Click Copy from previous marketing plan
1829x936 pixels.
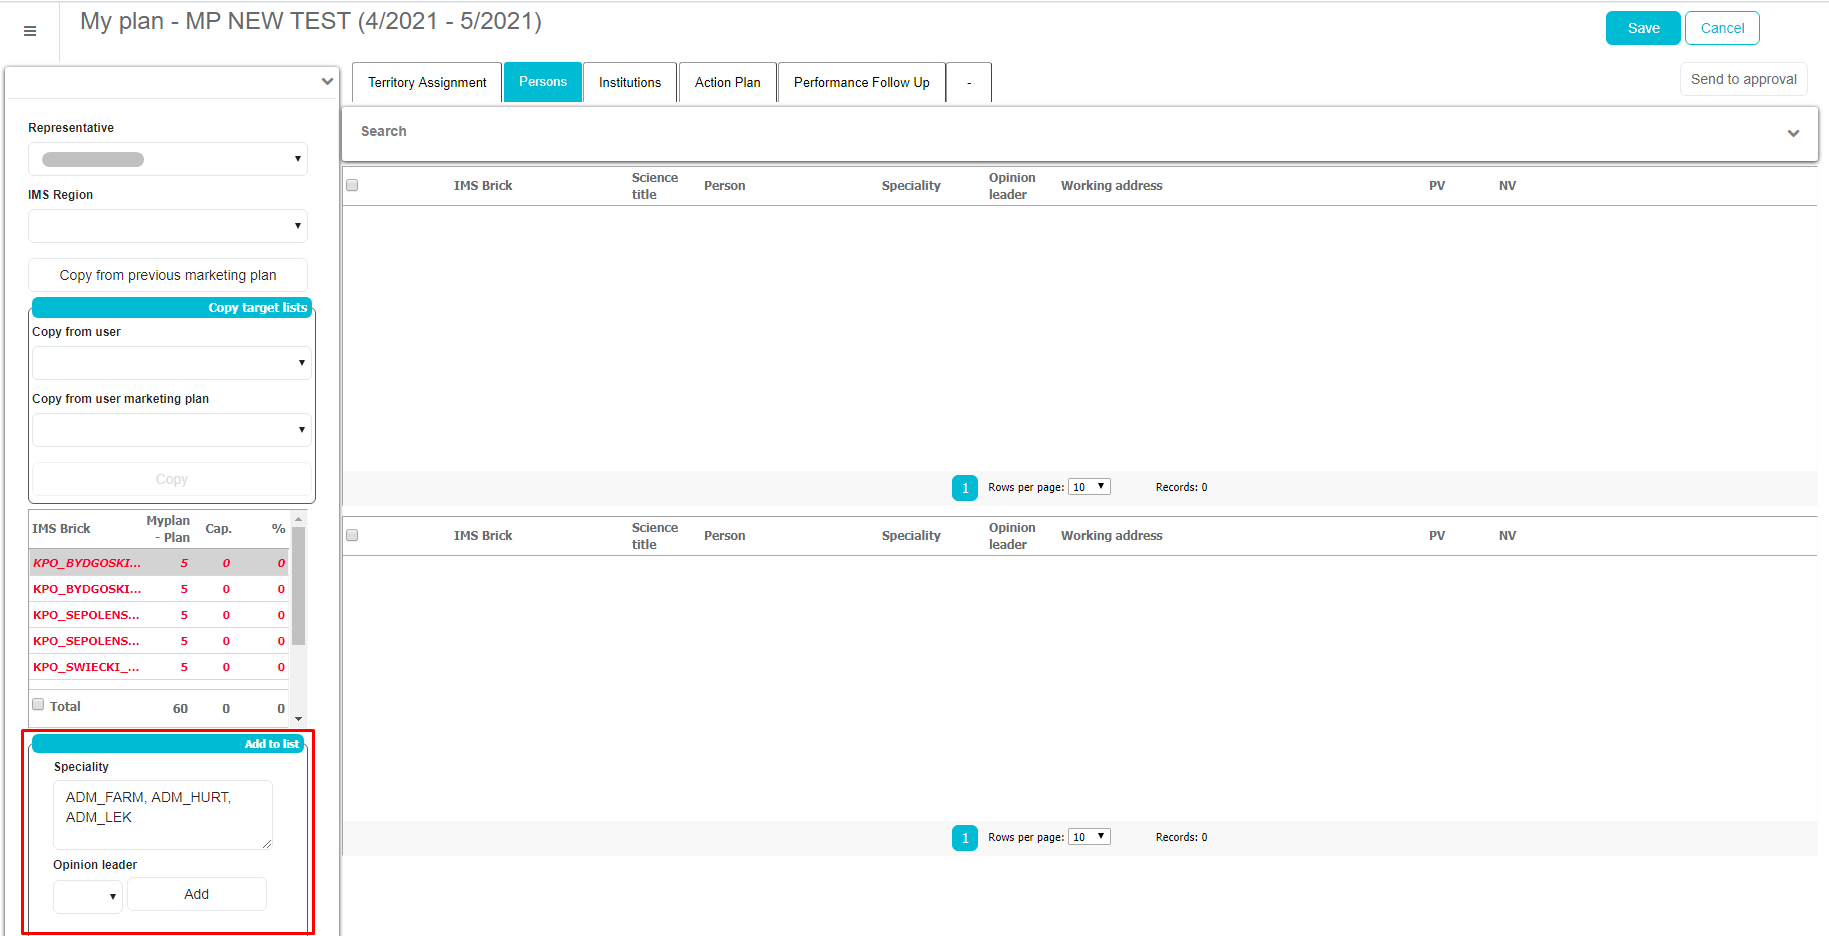[168, 275]
